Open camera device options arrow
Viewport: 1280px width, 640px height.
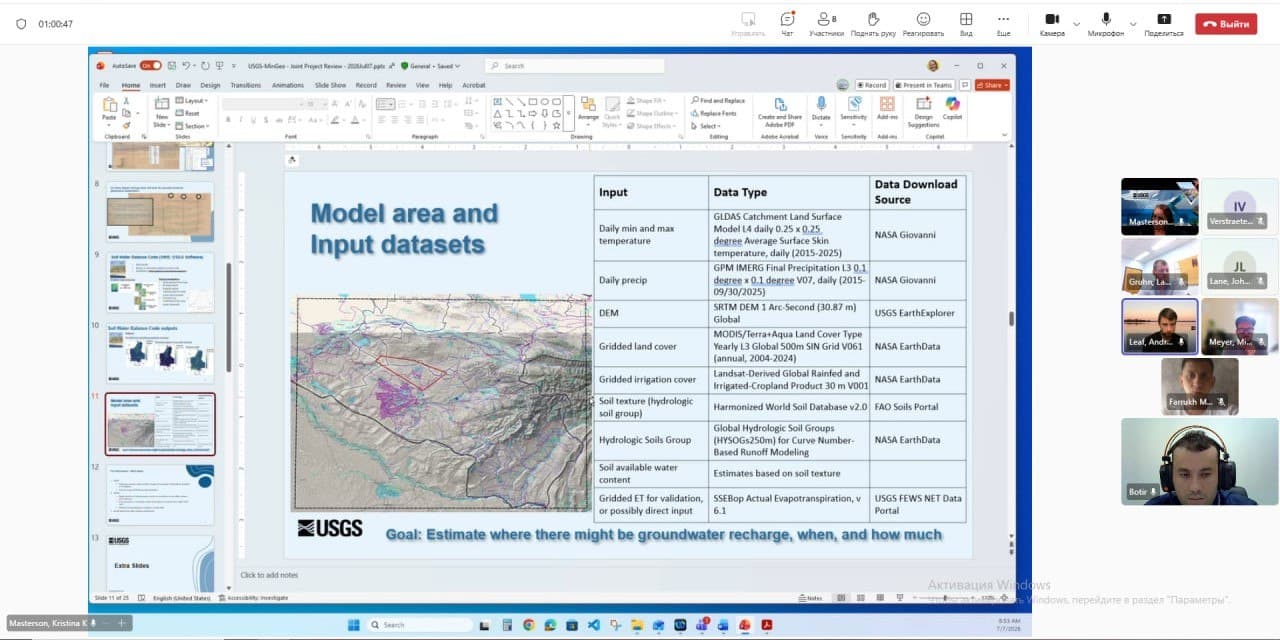pyautogui.click(x=1076, y=24)
